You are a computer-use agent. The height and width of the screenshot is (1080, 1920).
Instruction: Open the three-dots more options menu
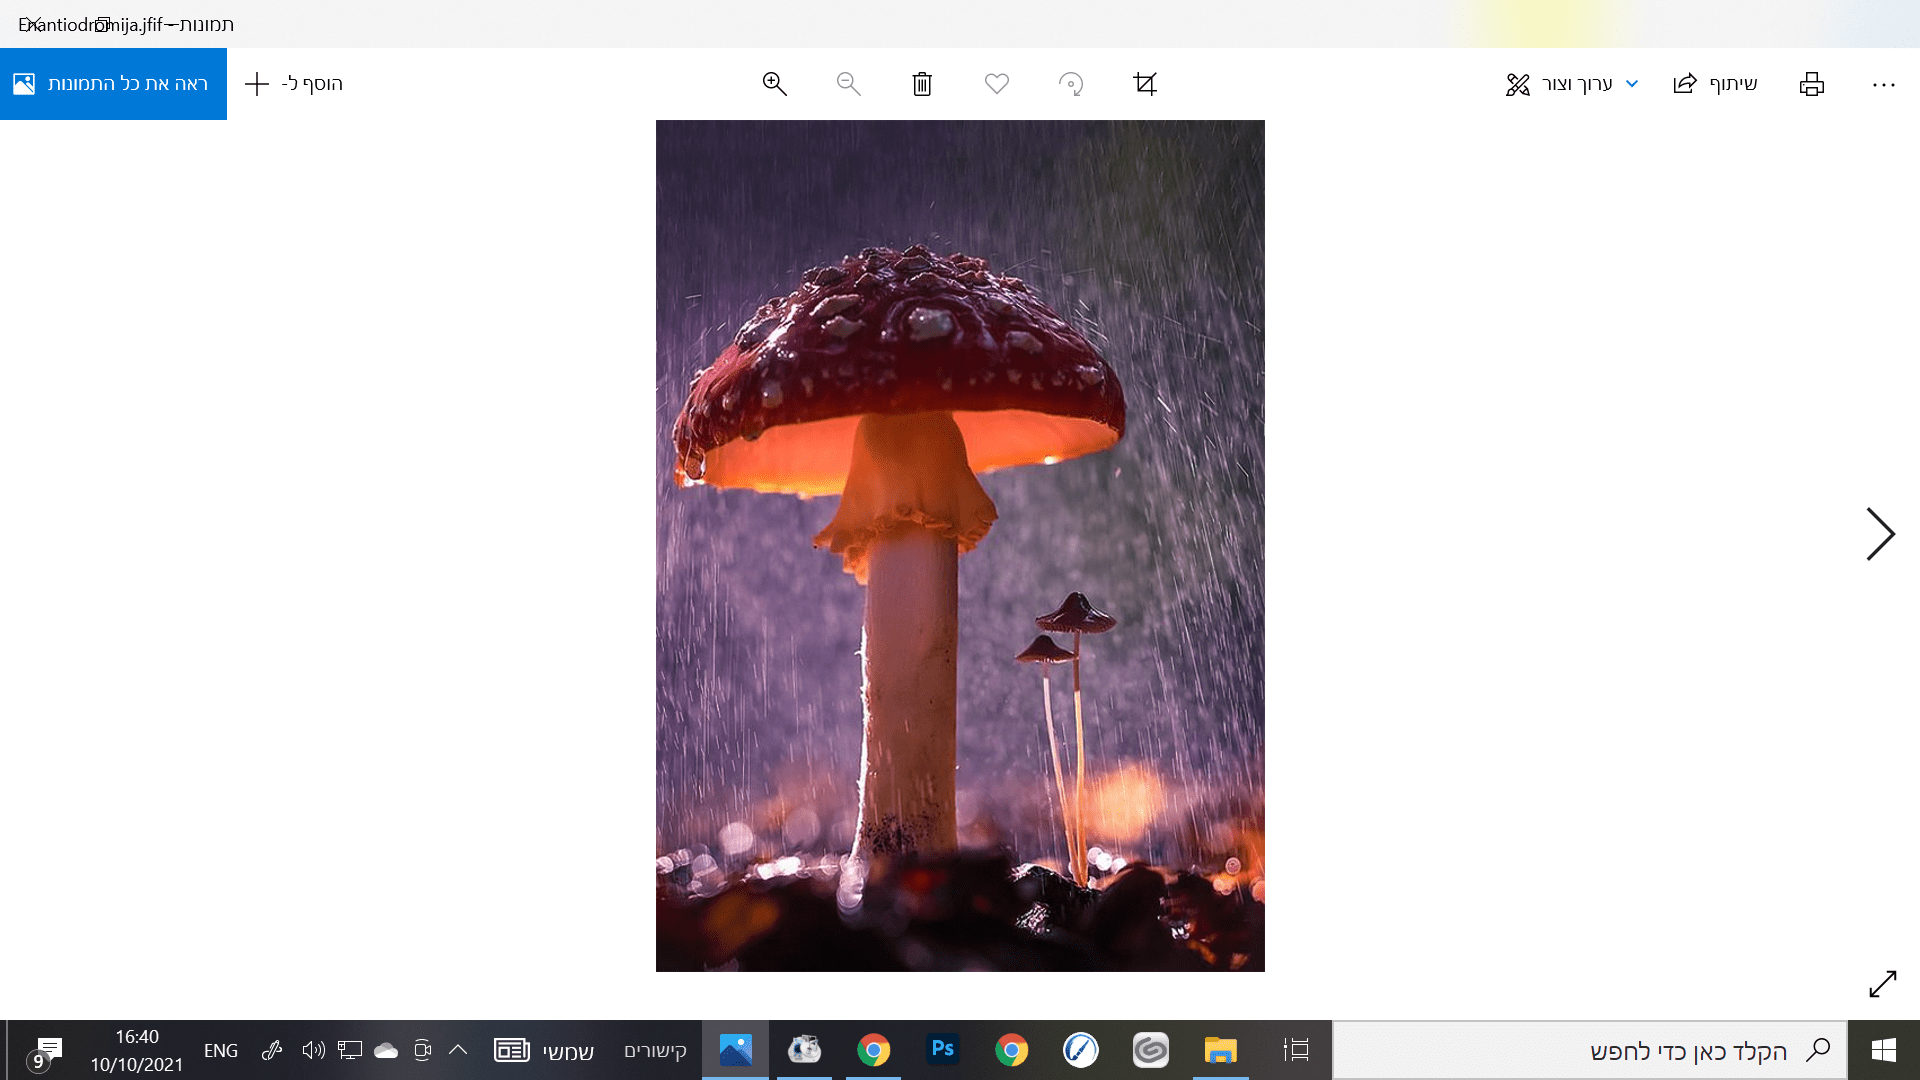tap(1883, 85)
